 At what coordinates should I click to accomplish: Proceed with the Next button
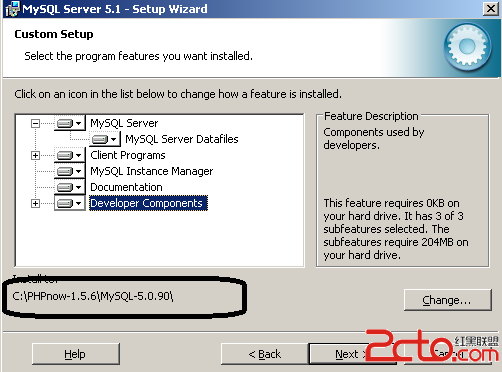click(x=353, y=354)
